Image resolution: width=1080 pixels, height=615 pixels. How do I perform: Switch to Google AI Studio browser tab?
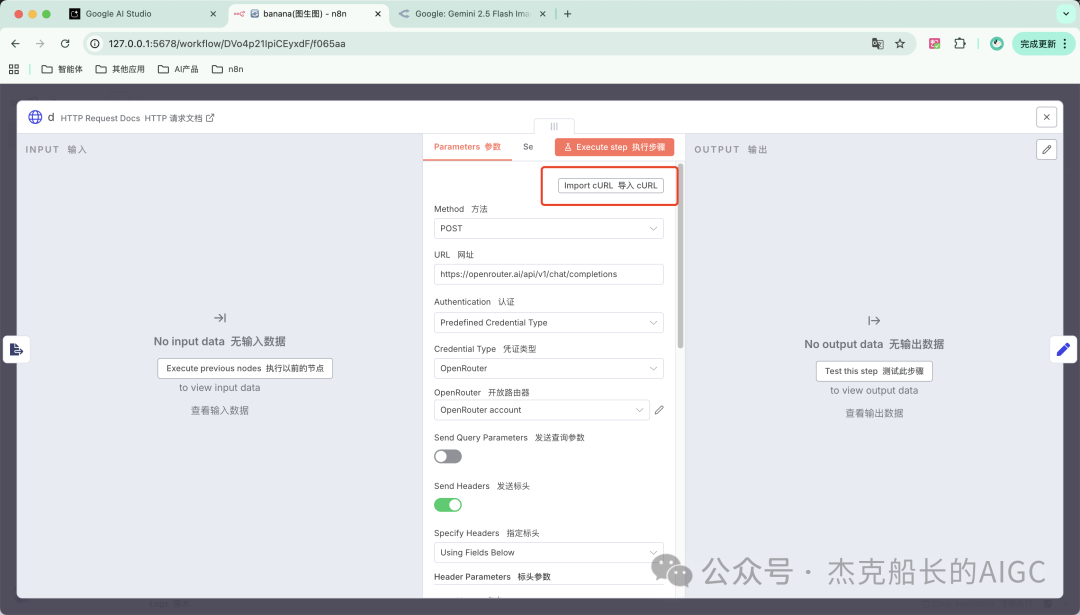point(143,14)
